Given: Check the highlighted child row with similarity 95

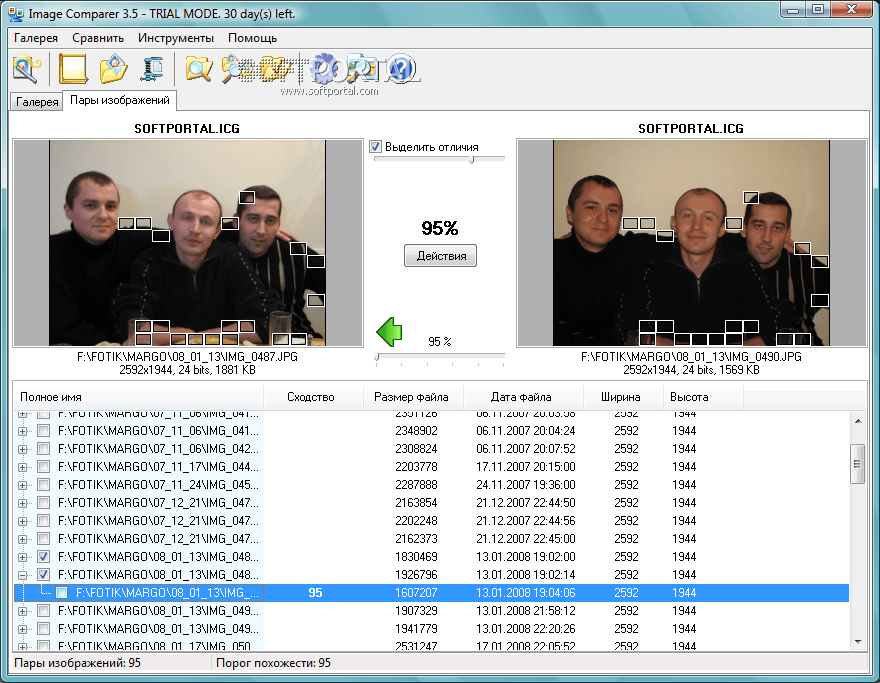Looking at the screenshot, I should [62, 593].
